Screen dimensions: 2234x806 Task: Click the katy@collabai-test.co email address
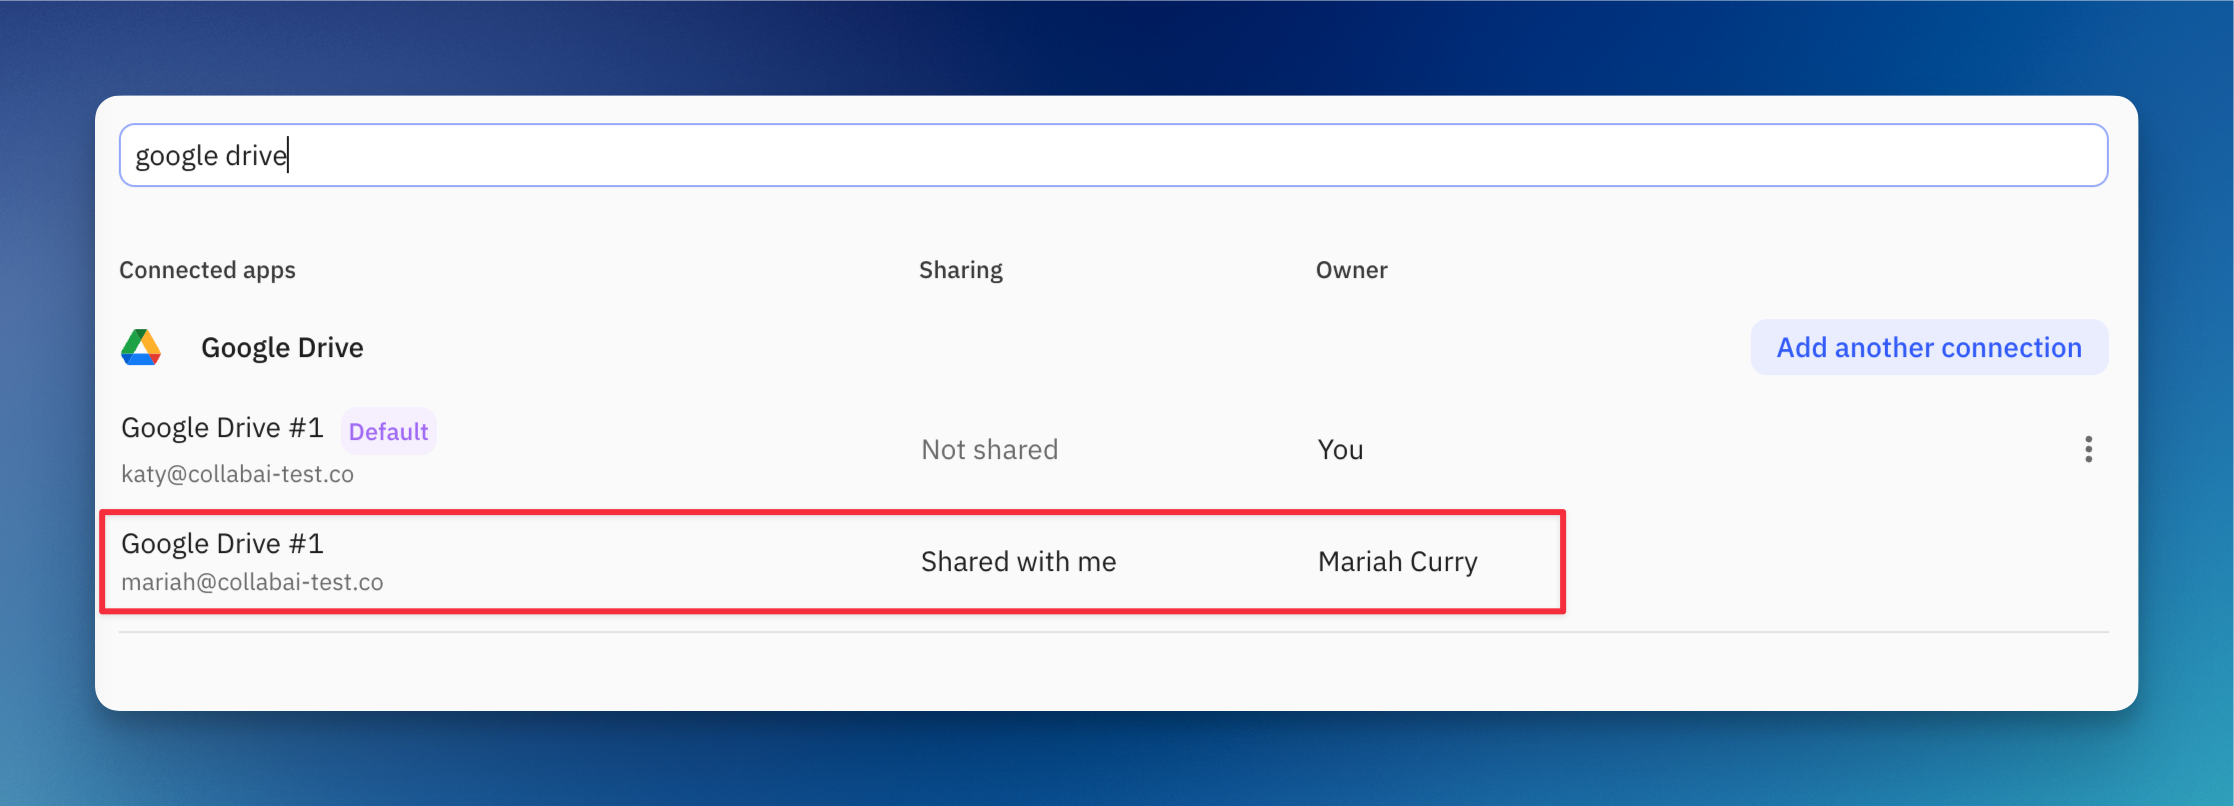[x=237, y=474]
